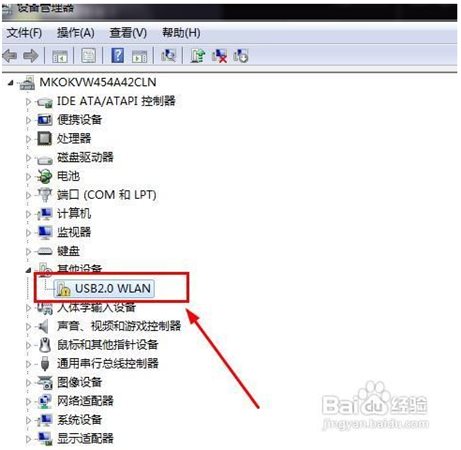The image size is (461, 450).
Task: Collapse the MKOKVW454A42CLN root node
Action: coord(11,83)
